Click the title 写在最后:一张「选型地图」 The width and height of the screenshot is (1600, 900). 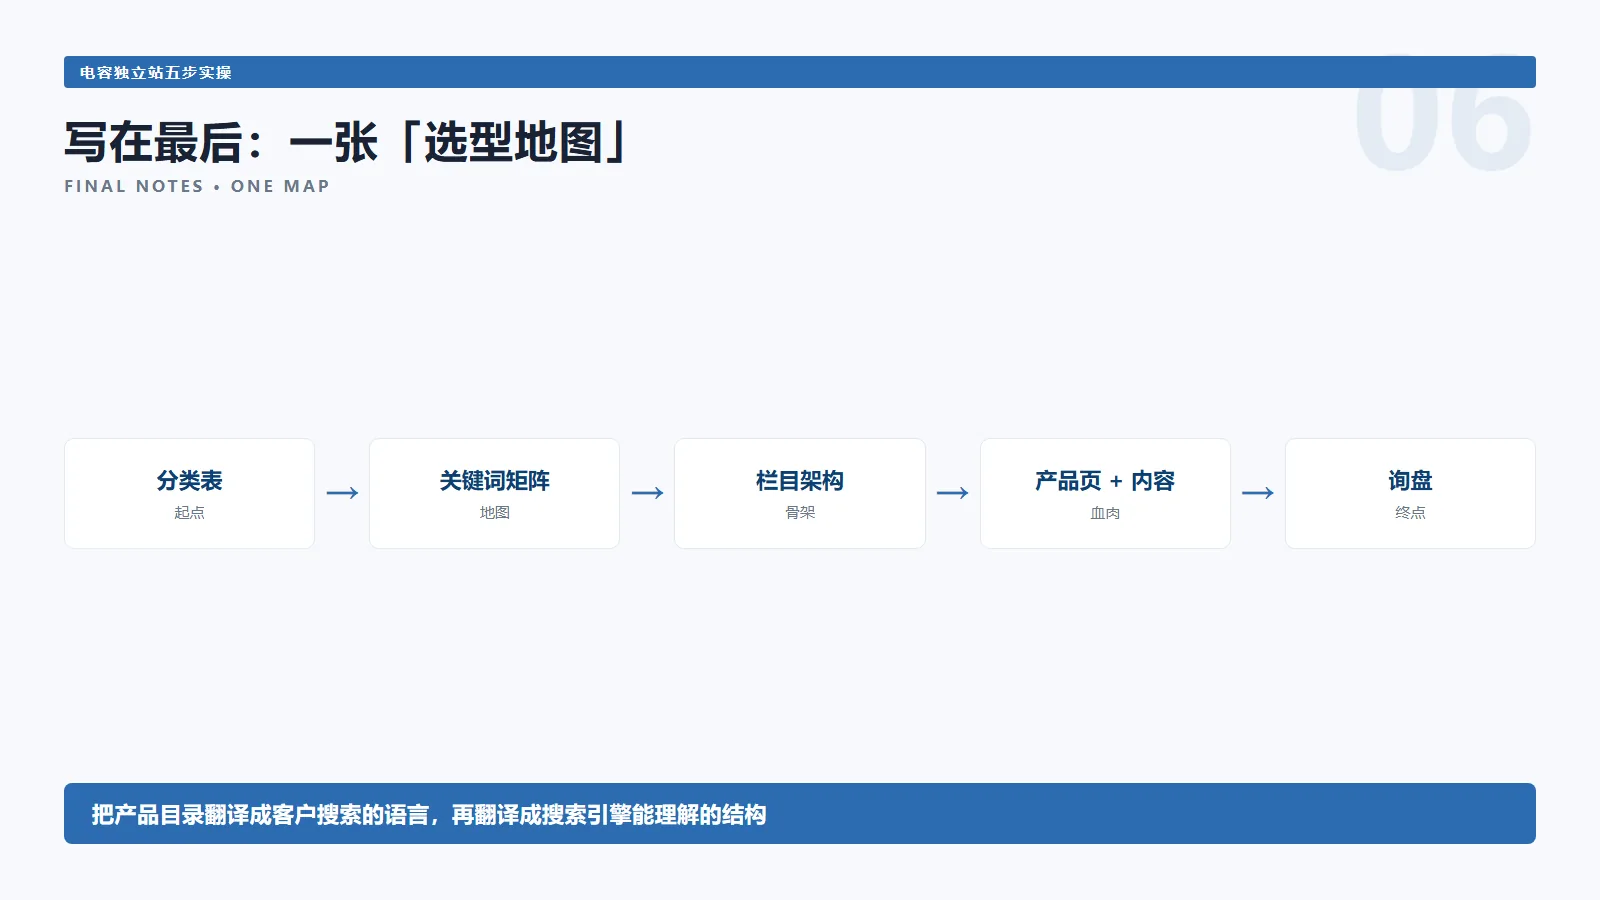[346, 142]
